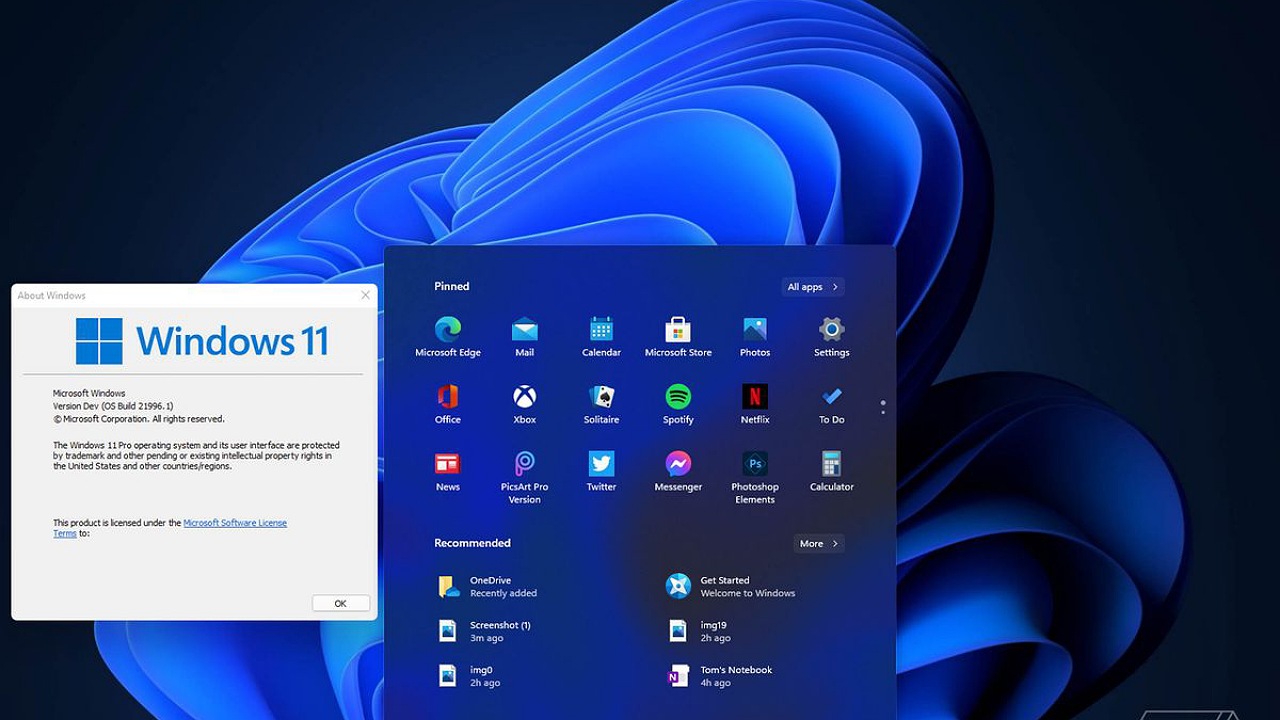Open Photoshop Elements
The image size is (1280, 720).
coord(755,465)
